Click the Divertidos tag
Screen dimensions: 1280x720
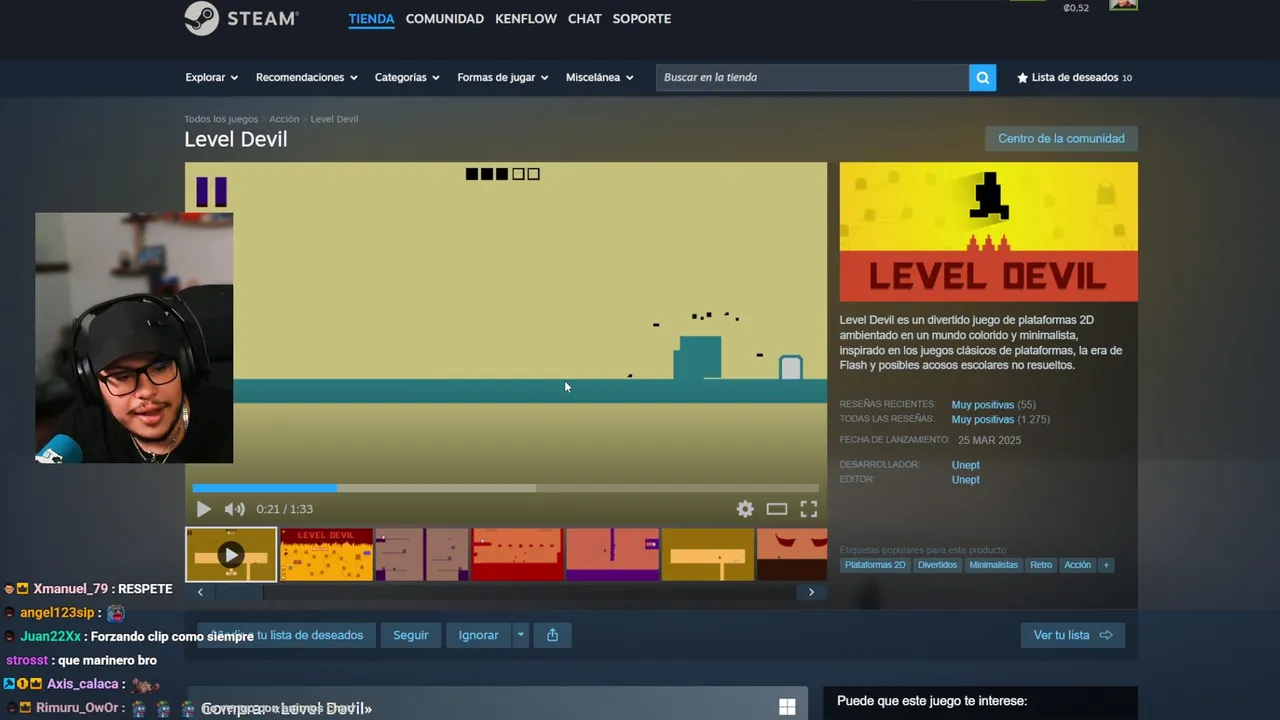tap(937, 565)
